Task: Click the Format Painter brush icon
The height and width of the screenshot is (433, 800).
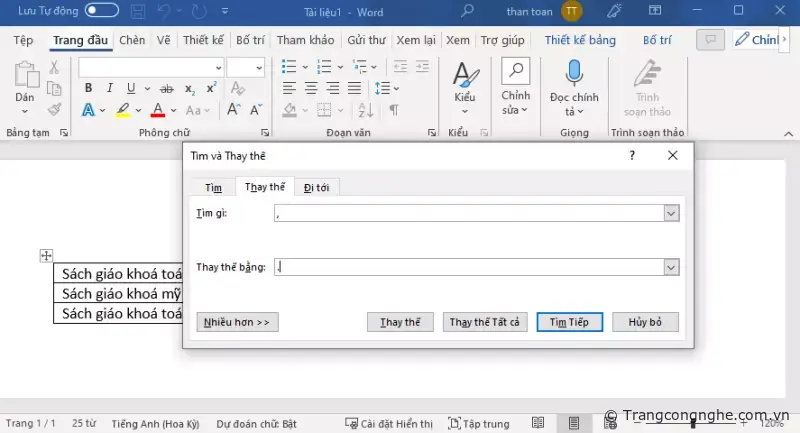Action: click(54, 110)
